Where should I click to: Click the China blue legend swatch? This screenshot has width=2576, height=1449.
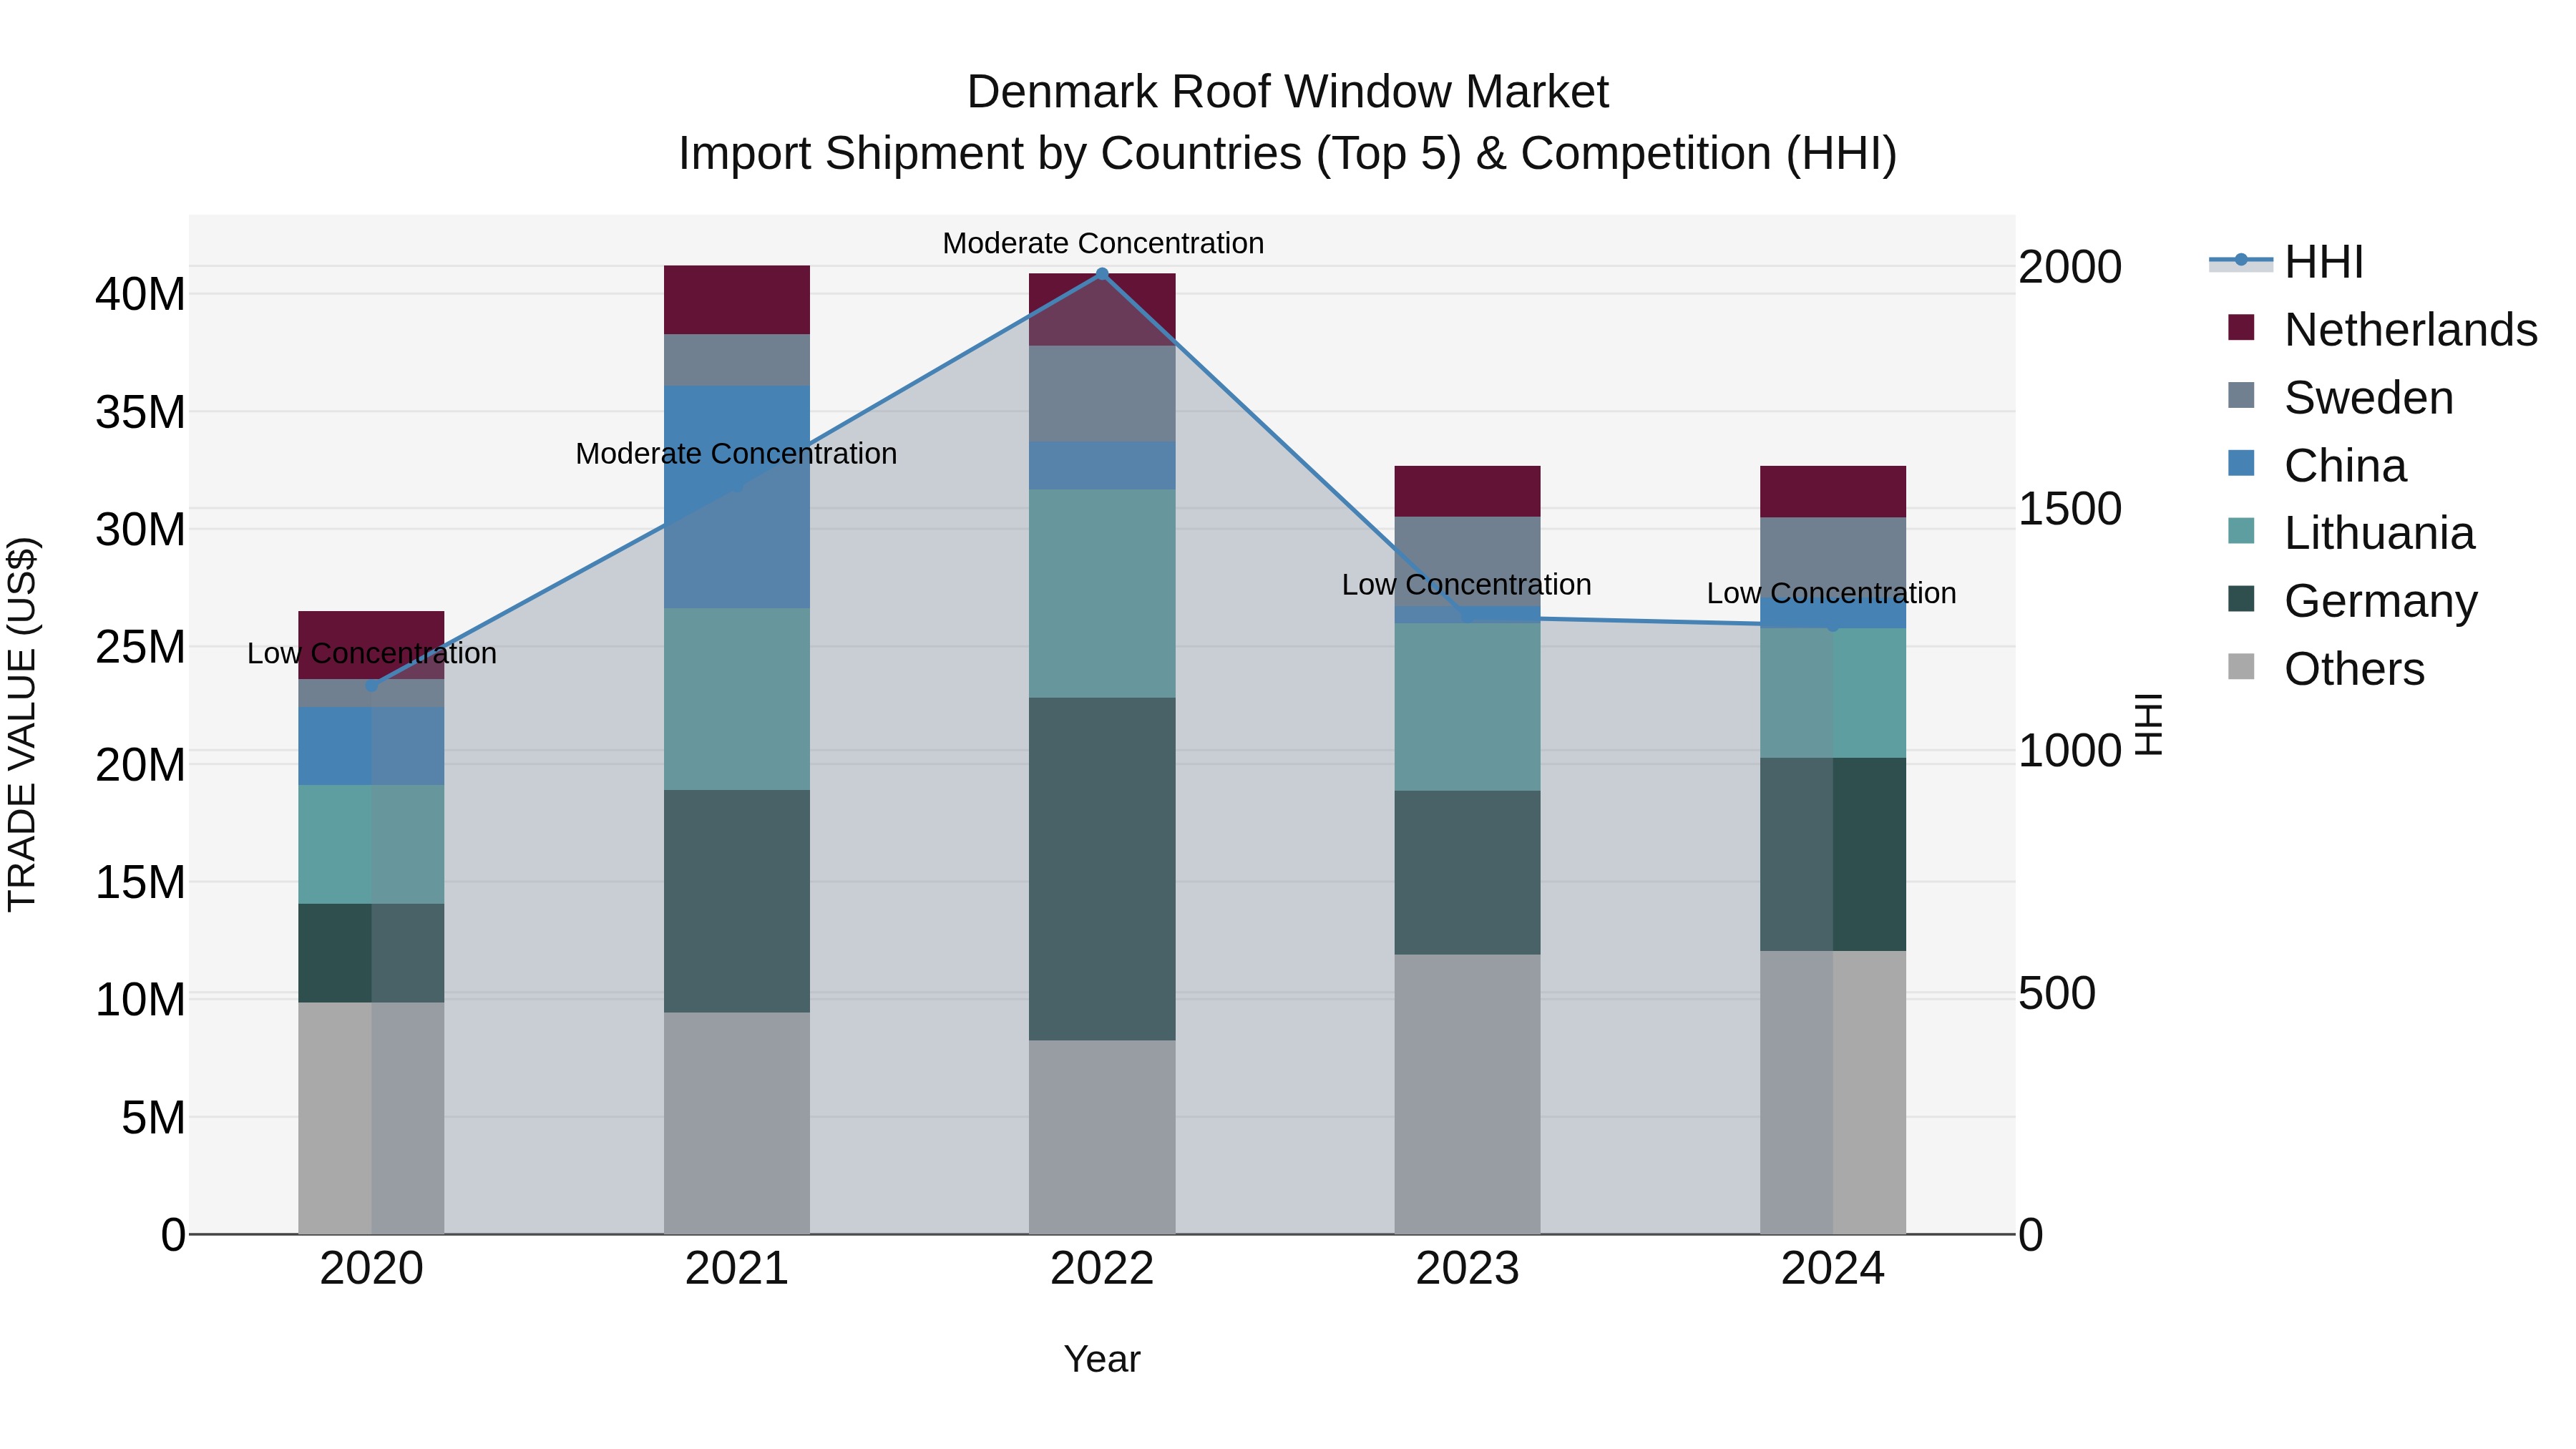2241,463
